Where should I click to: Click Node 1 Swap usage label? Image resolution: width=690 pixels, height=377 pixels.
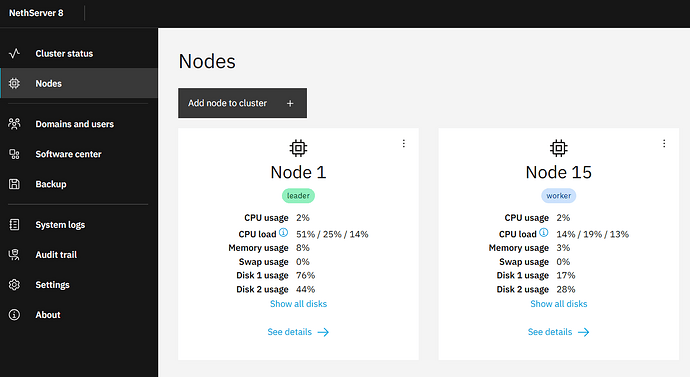(264, 262)
